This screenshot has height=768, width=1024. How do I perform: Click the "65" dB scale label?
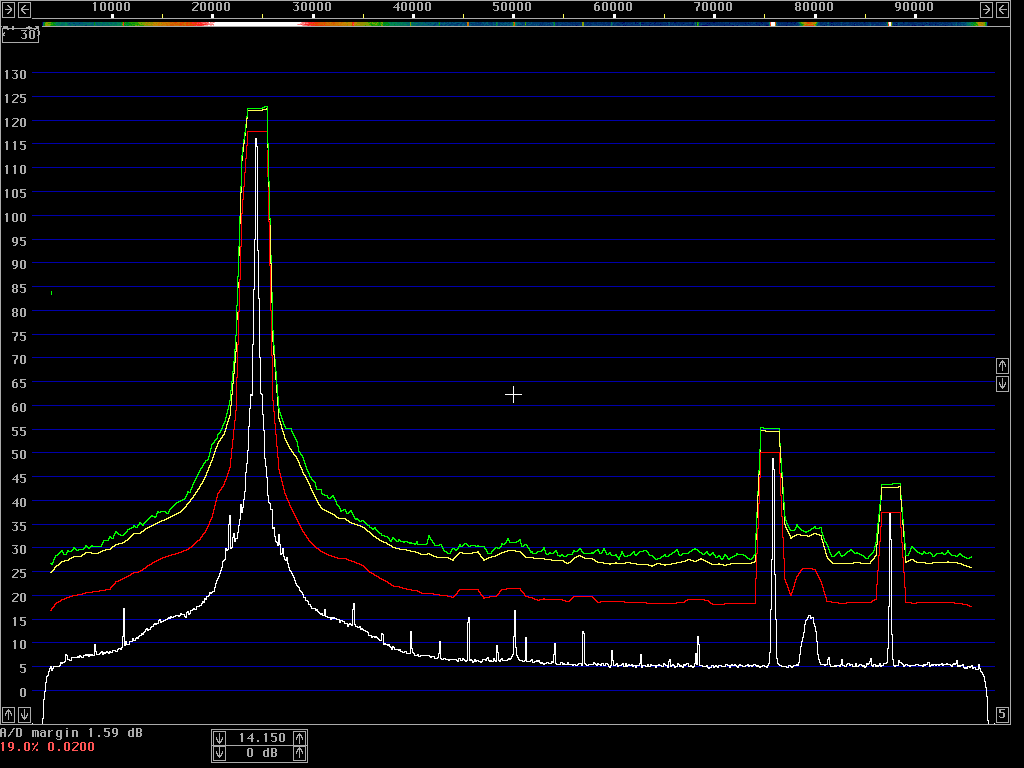(x=19, y=383)
